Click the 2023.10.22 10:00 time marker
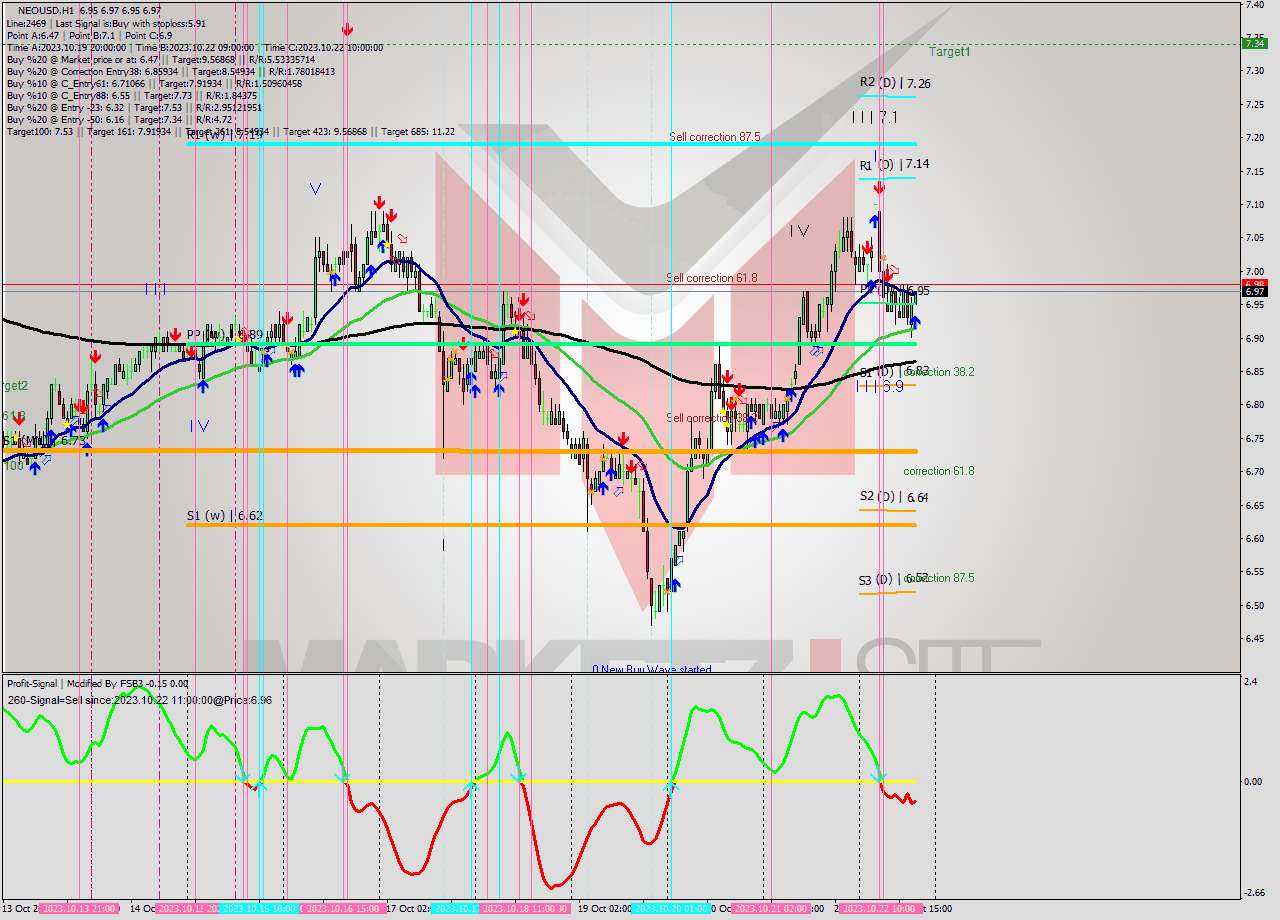 pyautogui.click(x=880, y=909)
